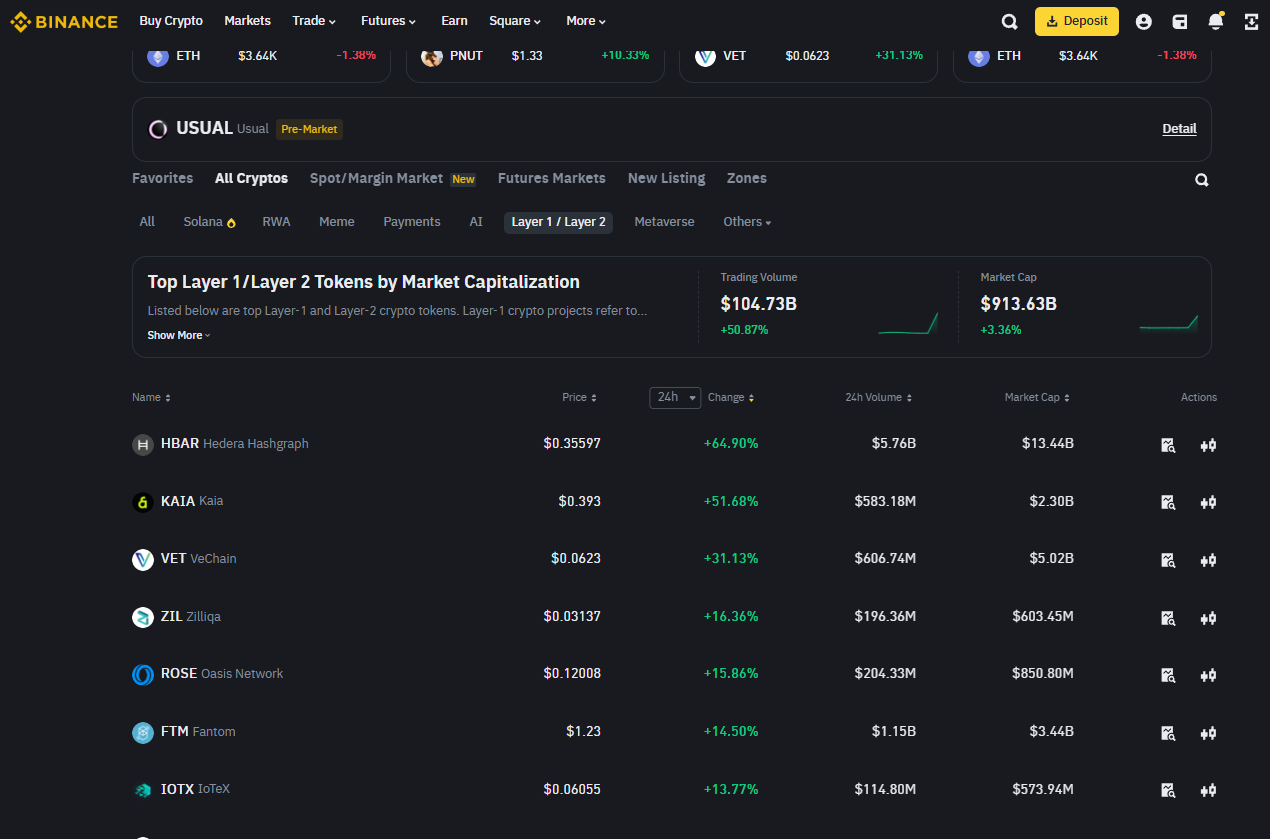
Task: Click the Trading Volume sparkline chart
Action: pos(908,323)
